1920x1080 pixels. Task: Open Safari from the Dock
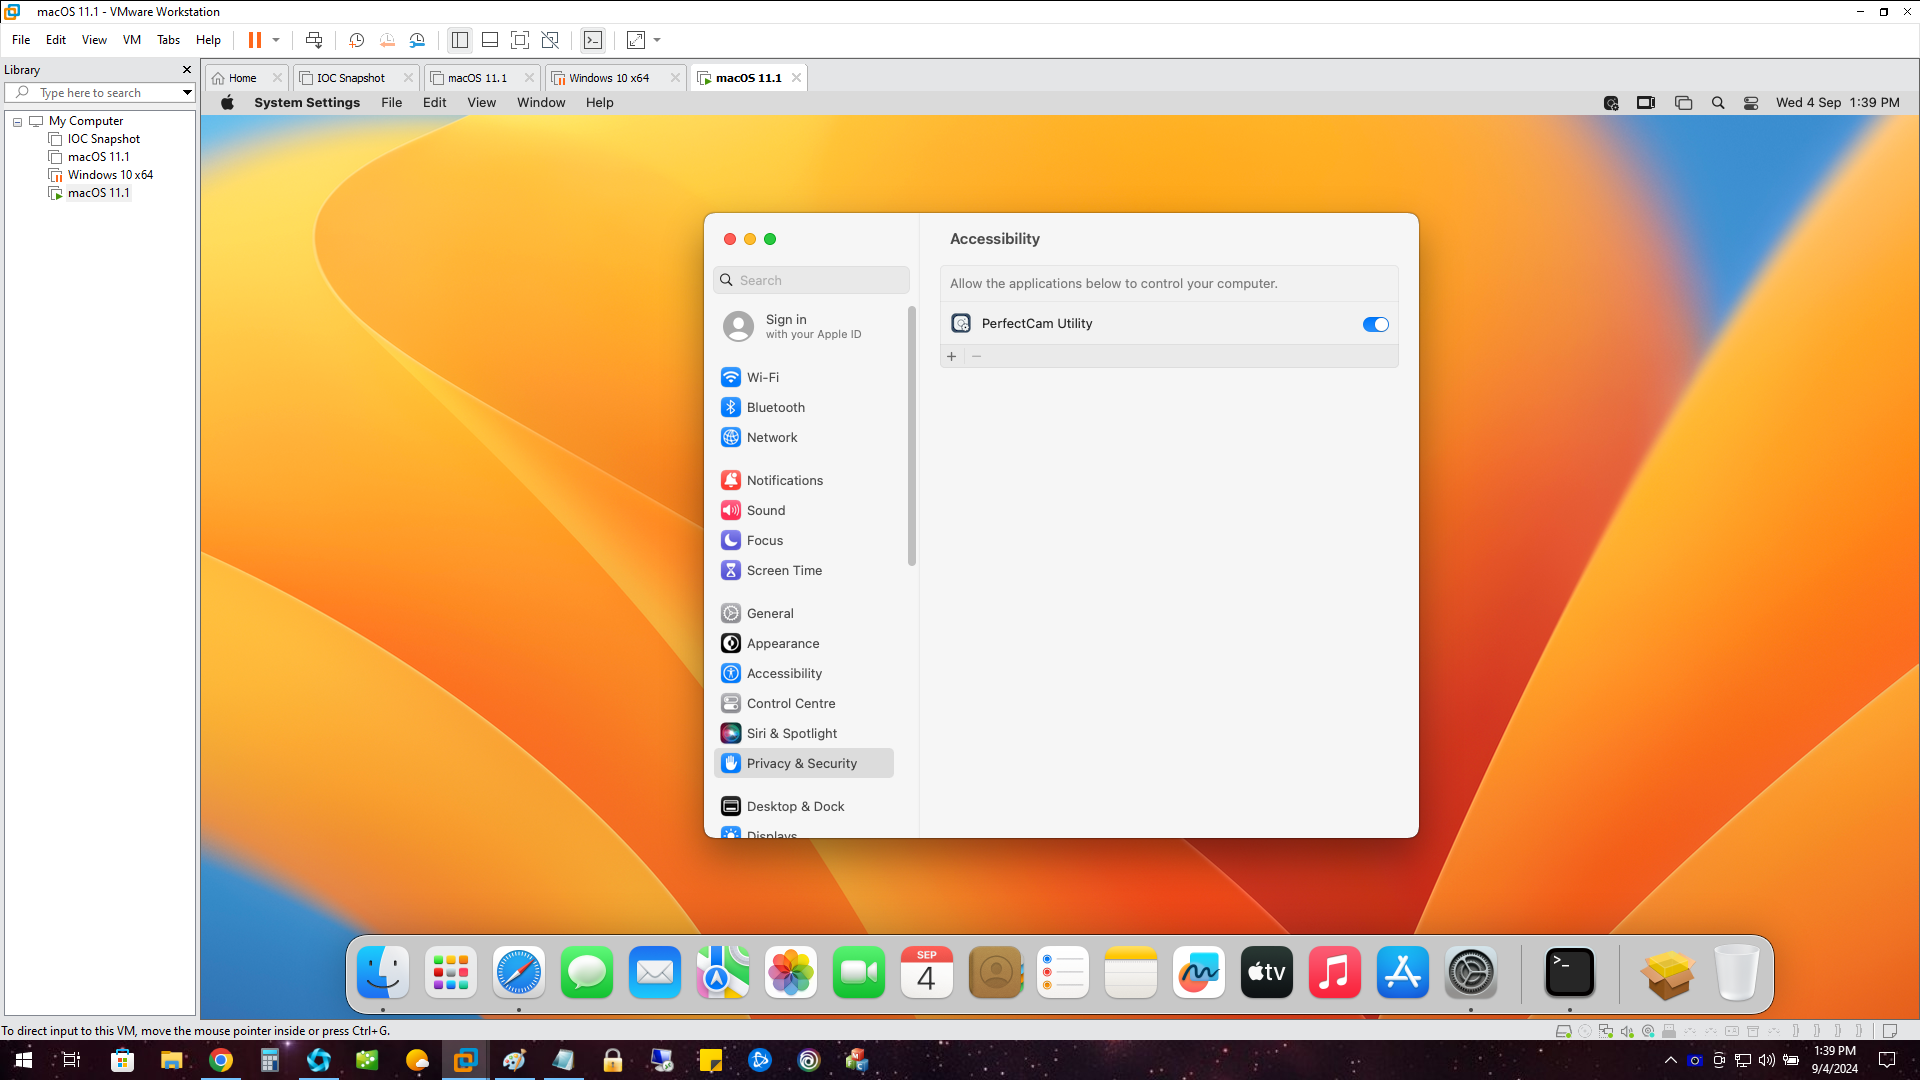click(519, 972)
